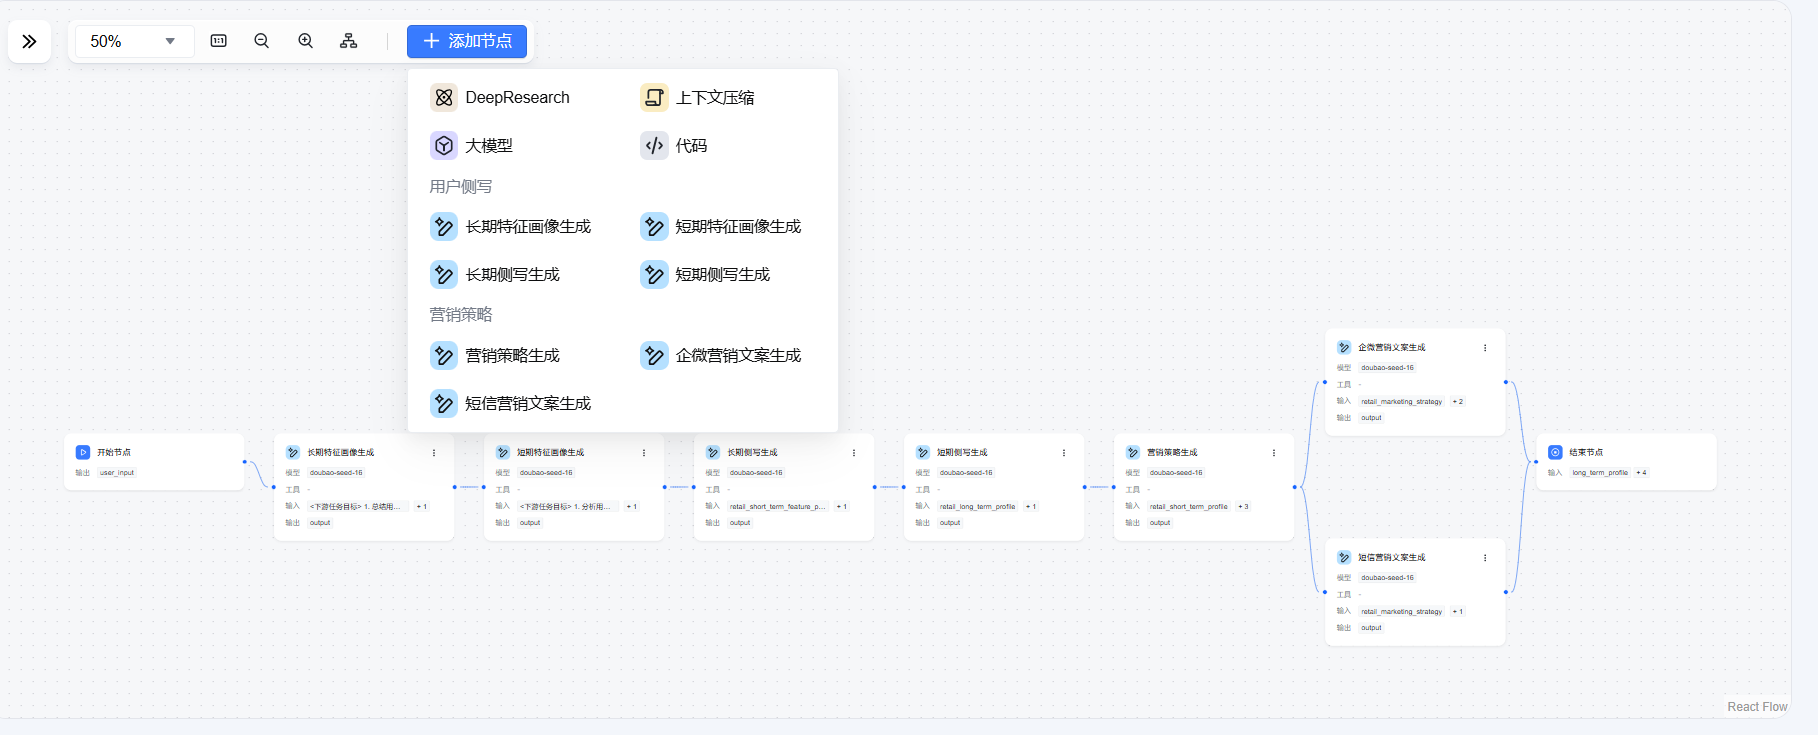1818x735 pixels.
Task: Click doubao-seed-16 tag in 营销策略生成 node
Action: 1176,473
